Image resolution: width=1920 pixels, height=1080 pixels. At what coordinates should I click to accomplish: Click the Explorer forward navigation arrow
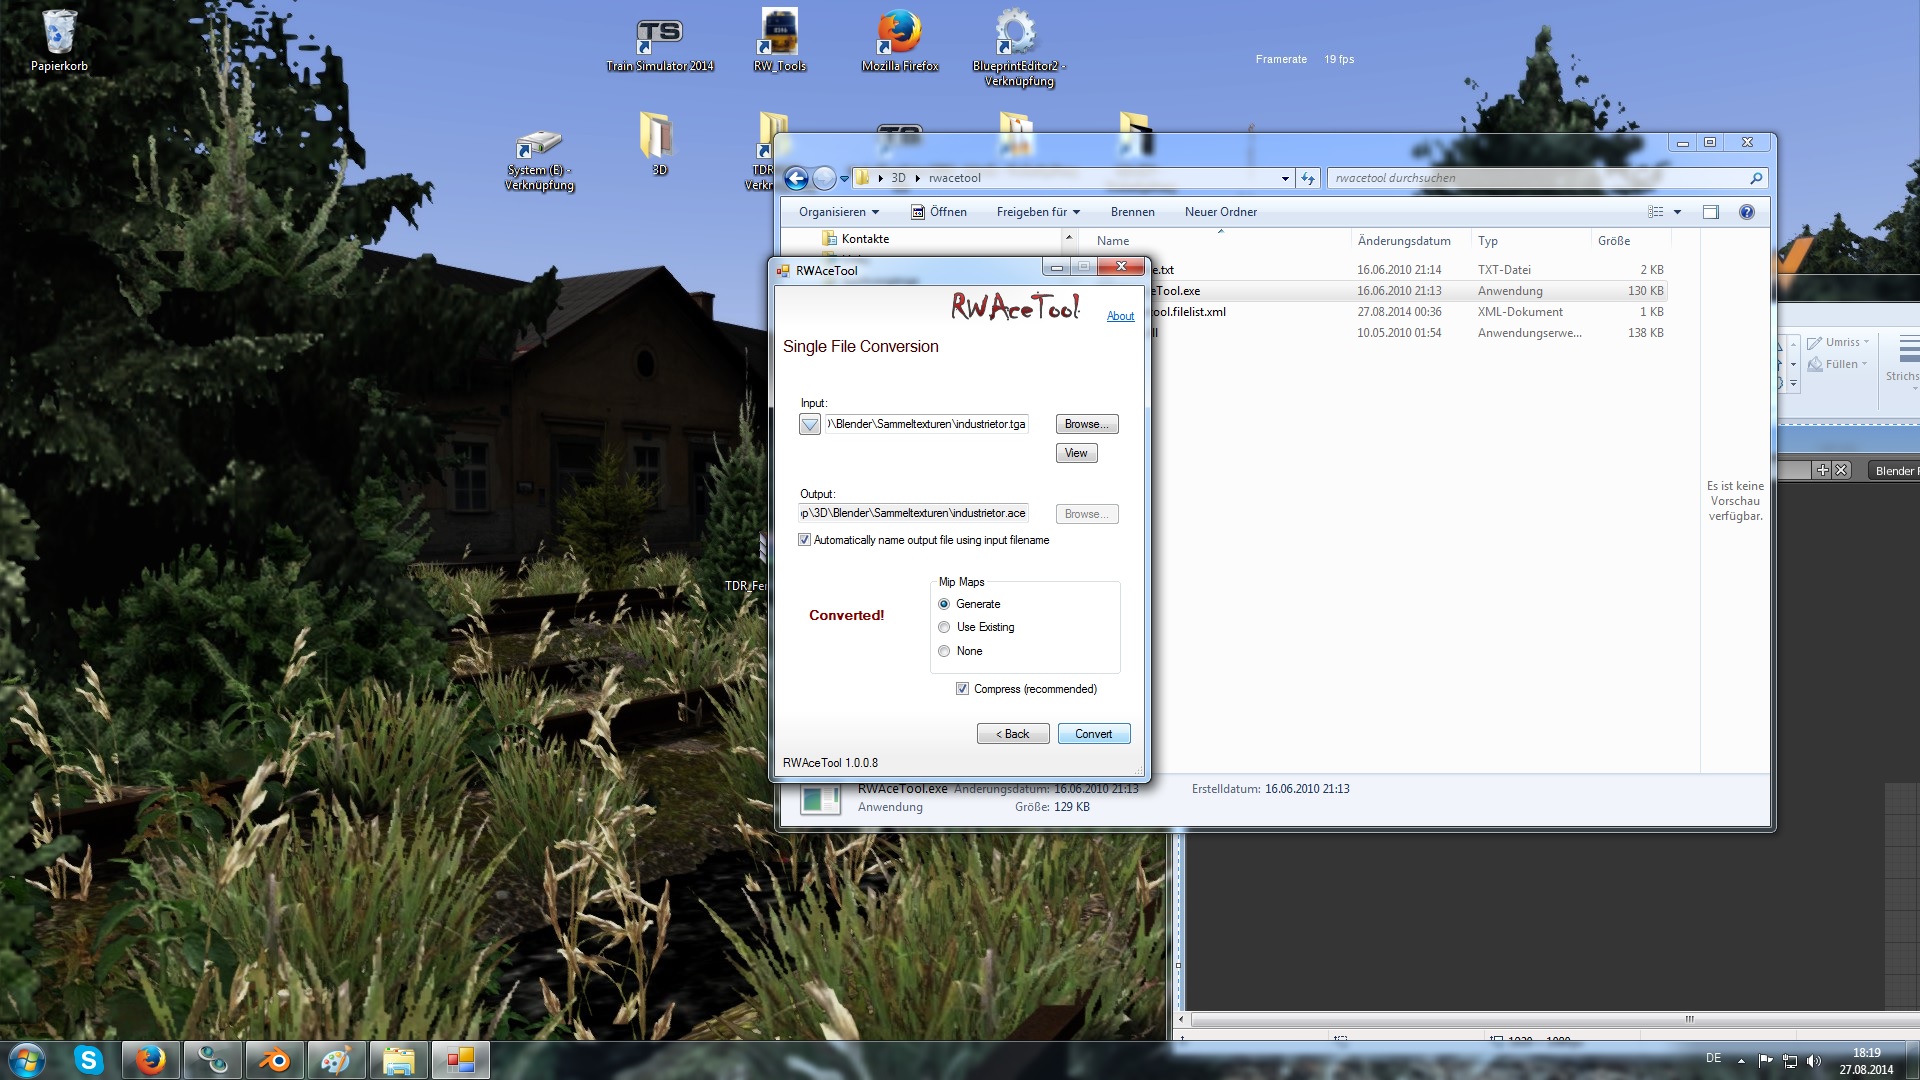[824, 178]
